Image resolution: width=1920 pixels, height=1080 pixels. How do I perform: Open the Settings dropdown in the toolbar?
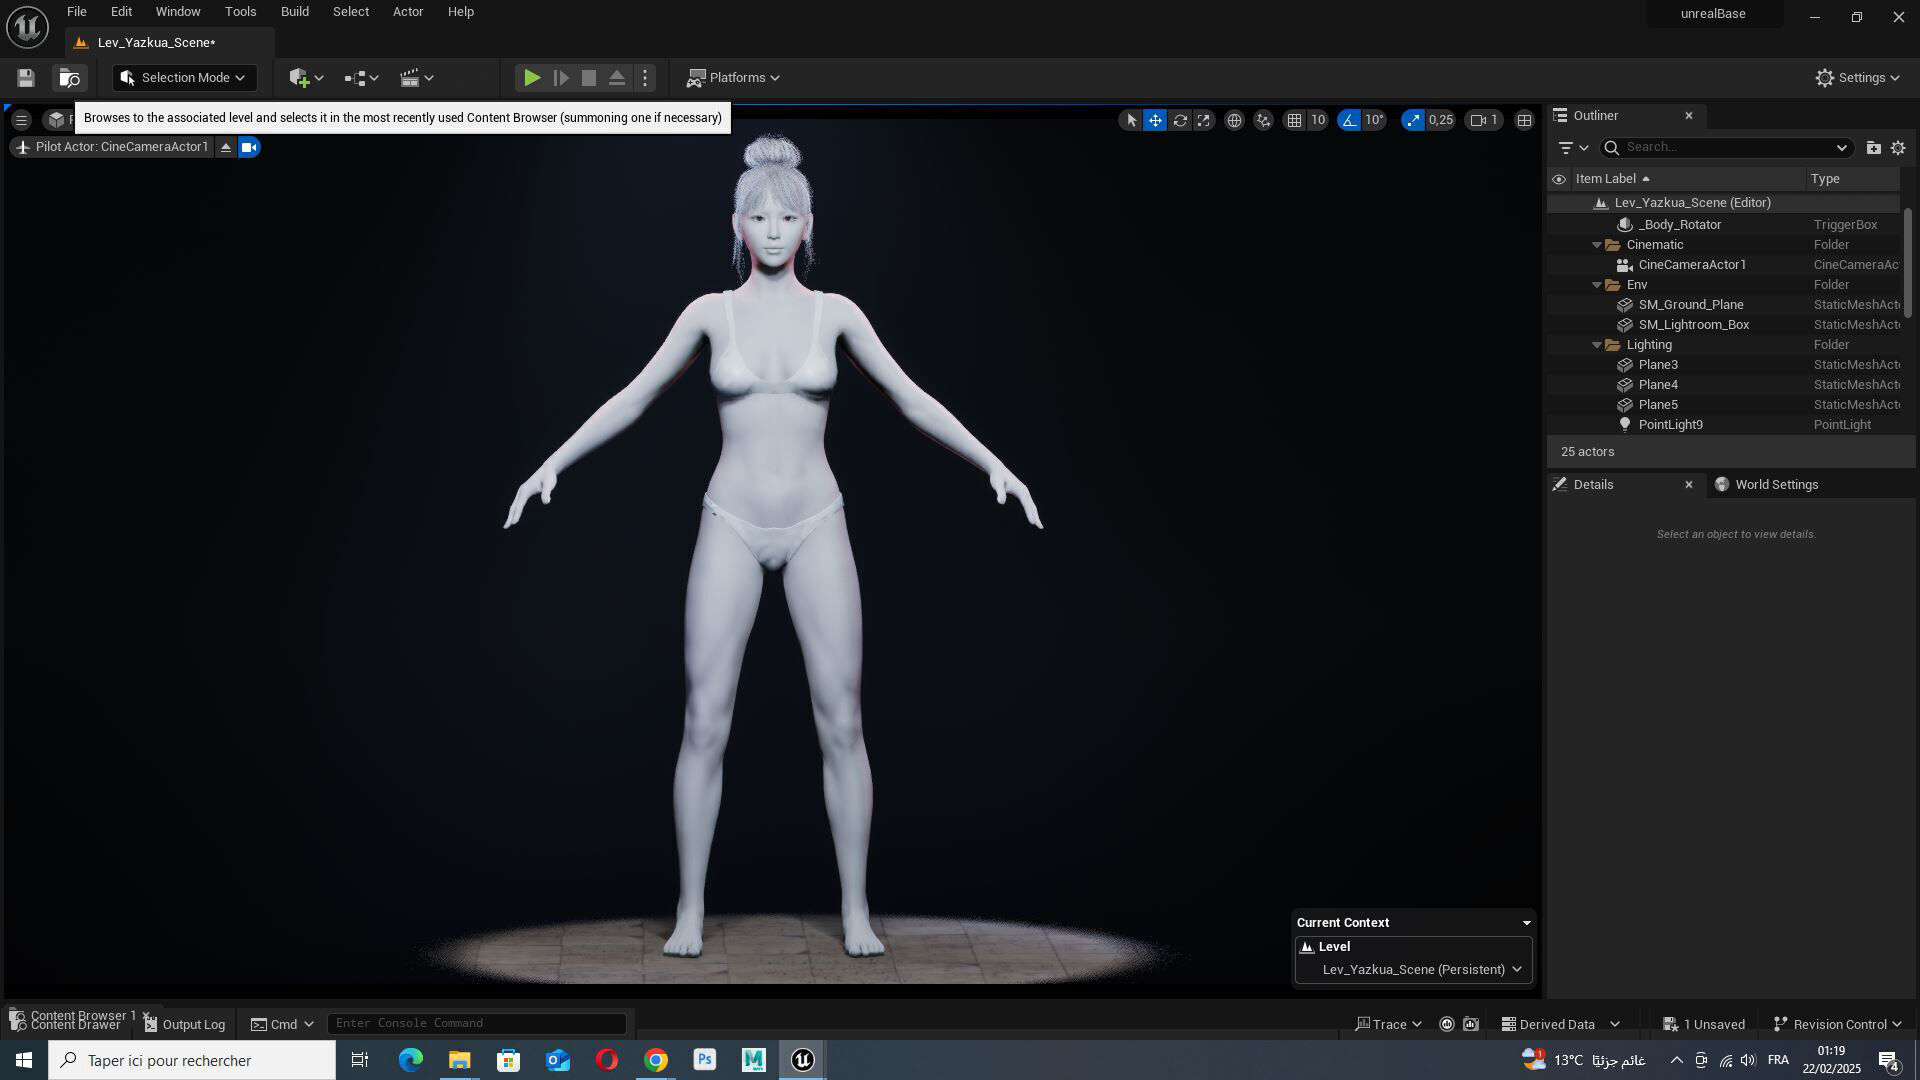1858,78
